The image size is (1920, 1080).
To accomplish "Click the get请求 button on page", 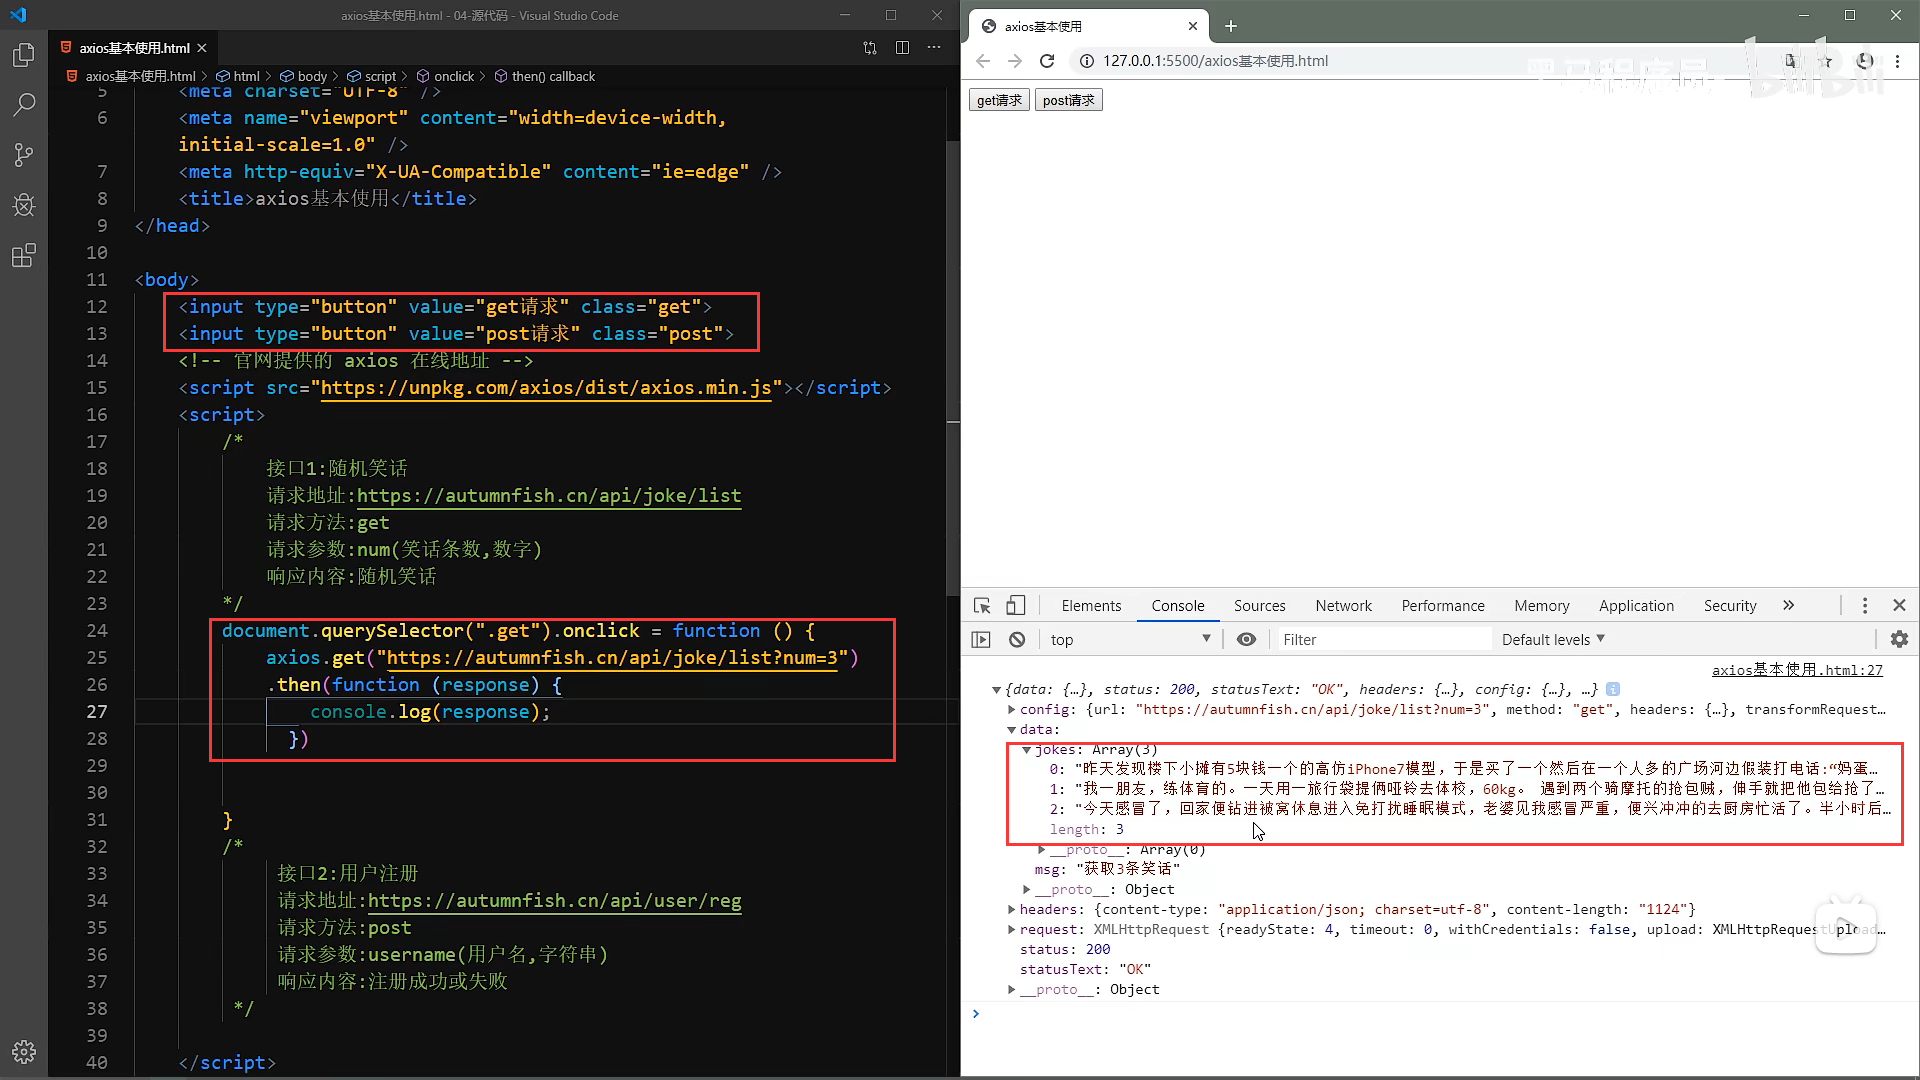I will point(999,100).
